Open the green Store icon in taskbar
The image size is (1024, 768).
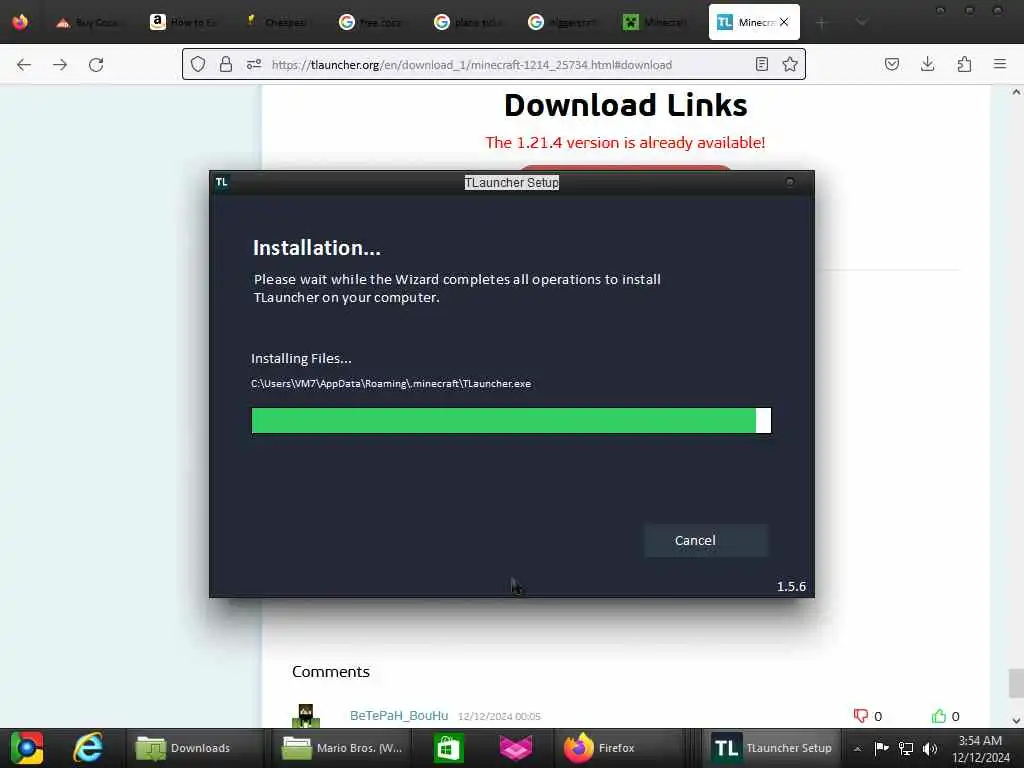pyautogui.click(x=449, y=748)
